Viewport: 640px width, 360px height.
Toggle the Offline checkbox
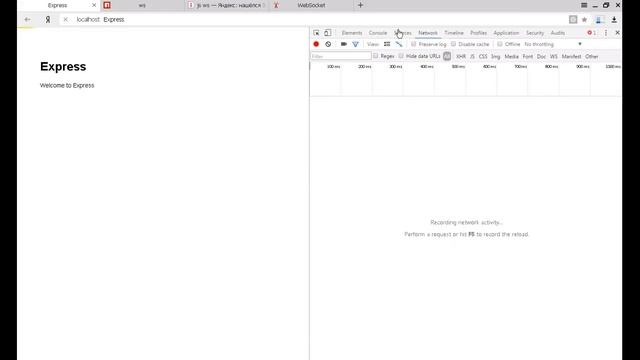tap(500, 44)
